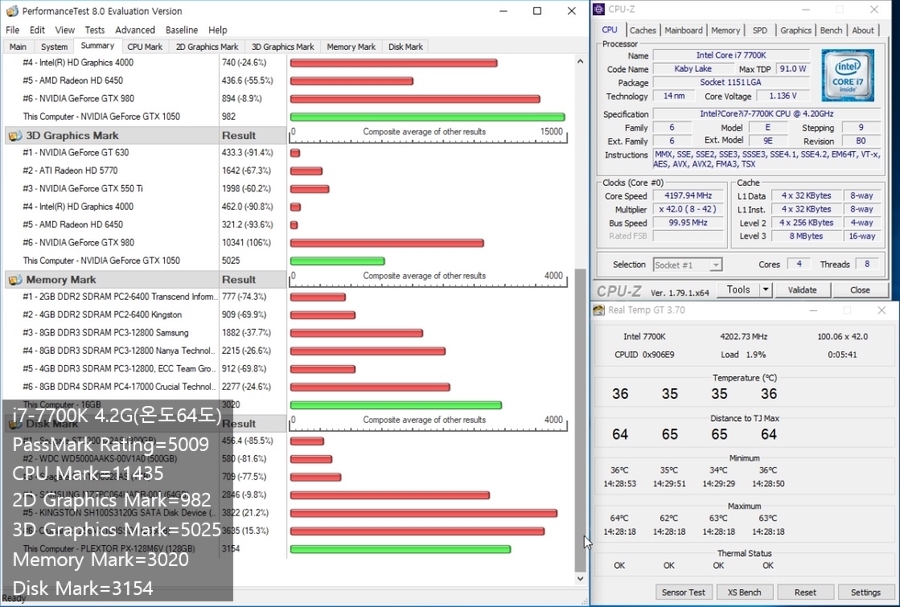Select the 2D Graphics Mark tab
Viewport: 900px width, 607px height.
click(207, 47)
